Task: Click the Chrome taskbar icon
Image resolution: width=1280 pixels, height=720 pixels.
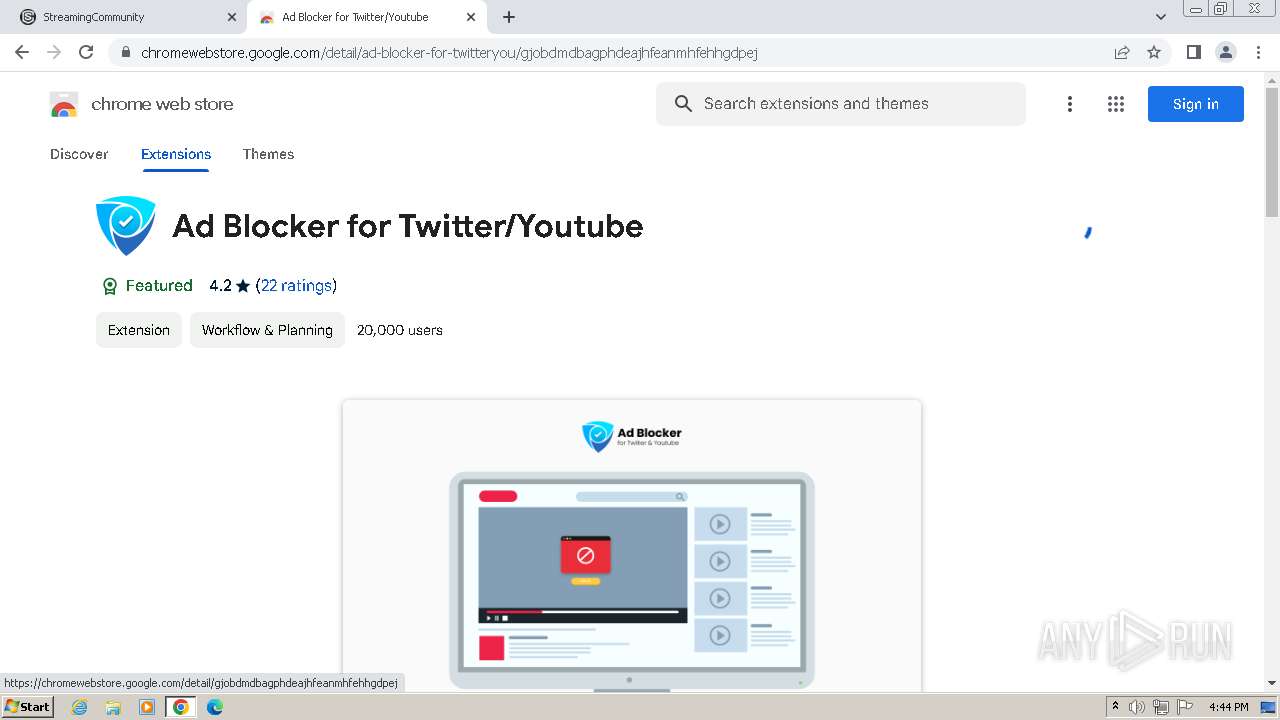Action: tap(180, 707)
